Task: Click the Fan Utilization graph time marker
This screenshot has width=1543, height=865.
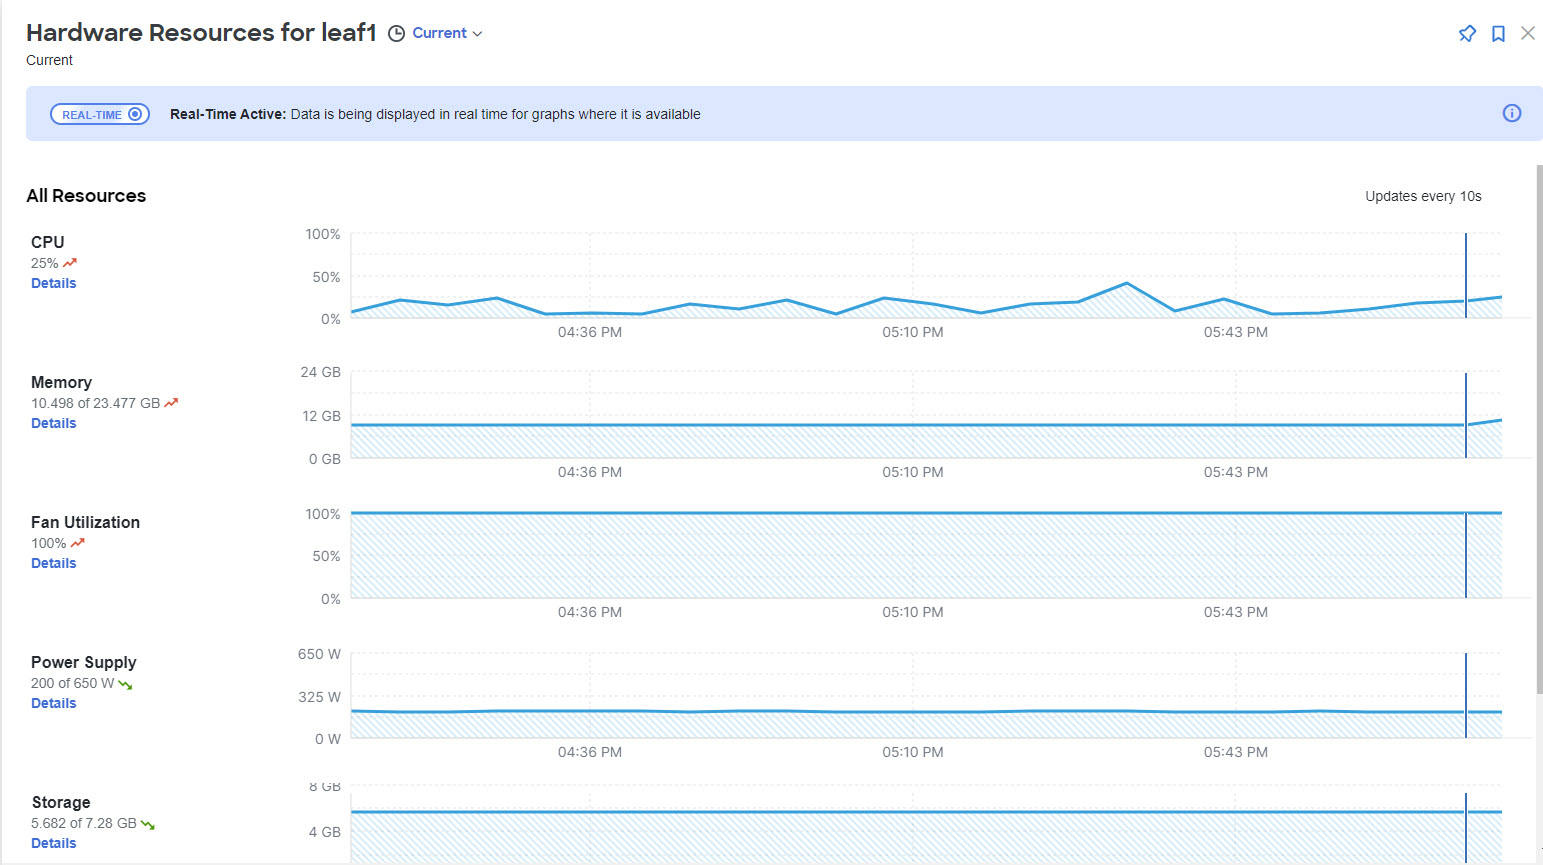Action: point(1466,556)
